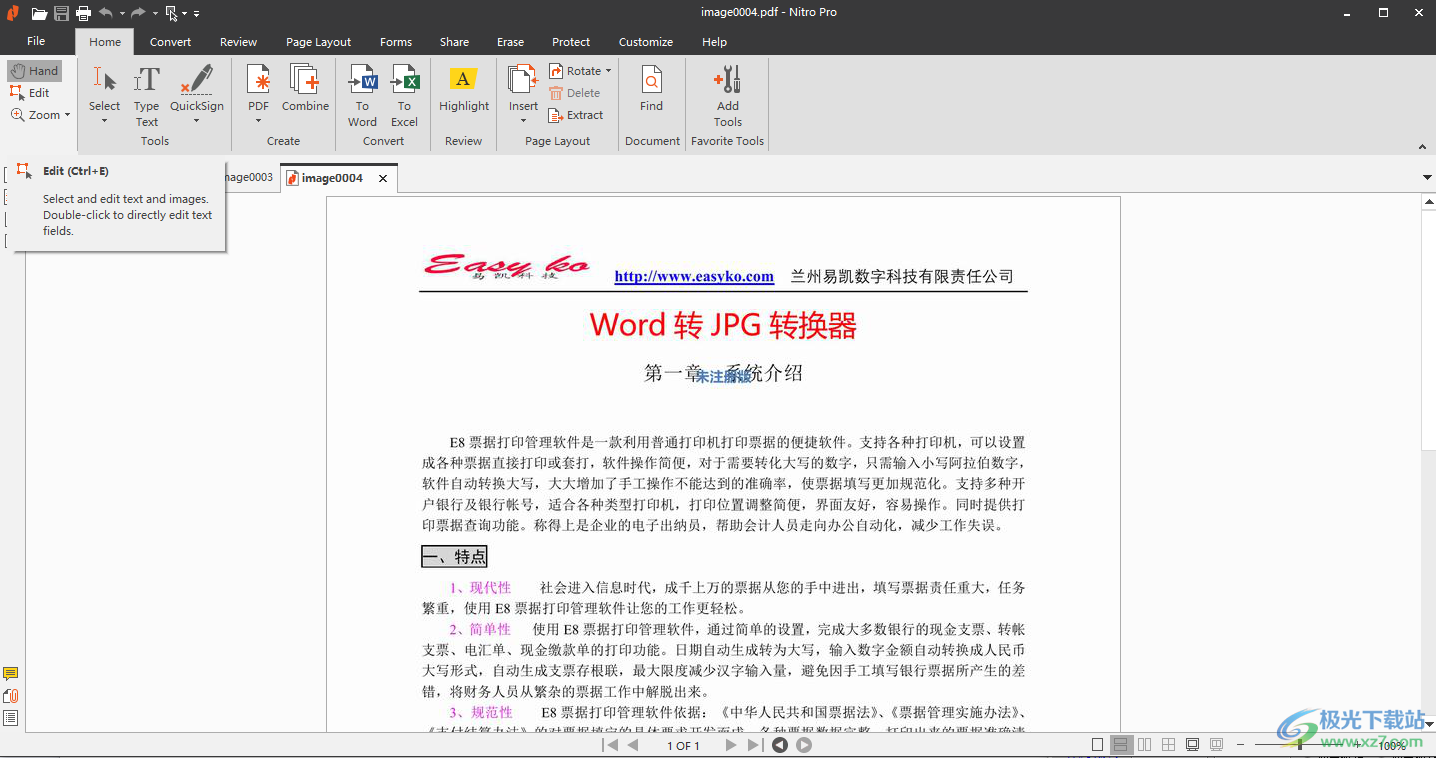Go to the last page button

(x=754, y=745)
